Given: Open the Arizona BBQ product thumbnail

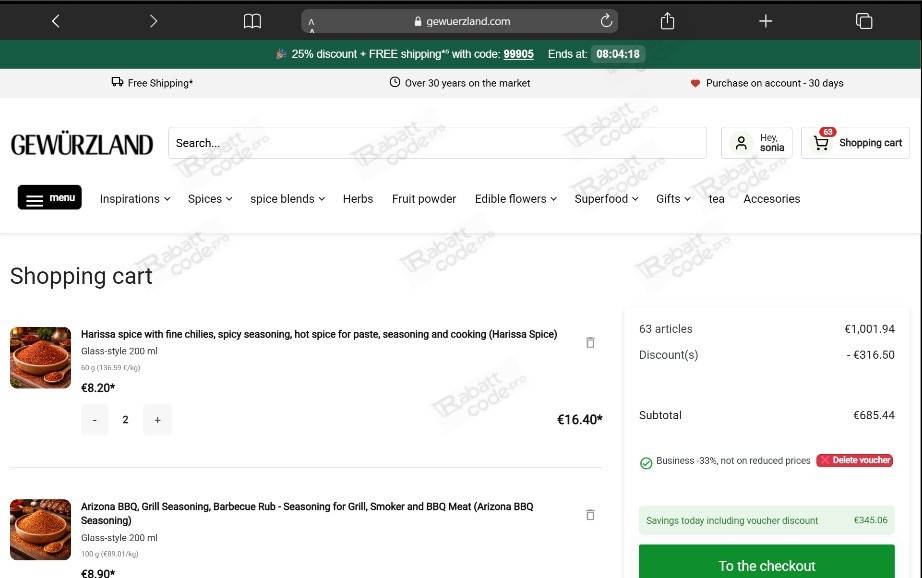Looking at the screenshot, I should coord(41,530).
